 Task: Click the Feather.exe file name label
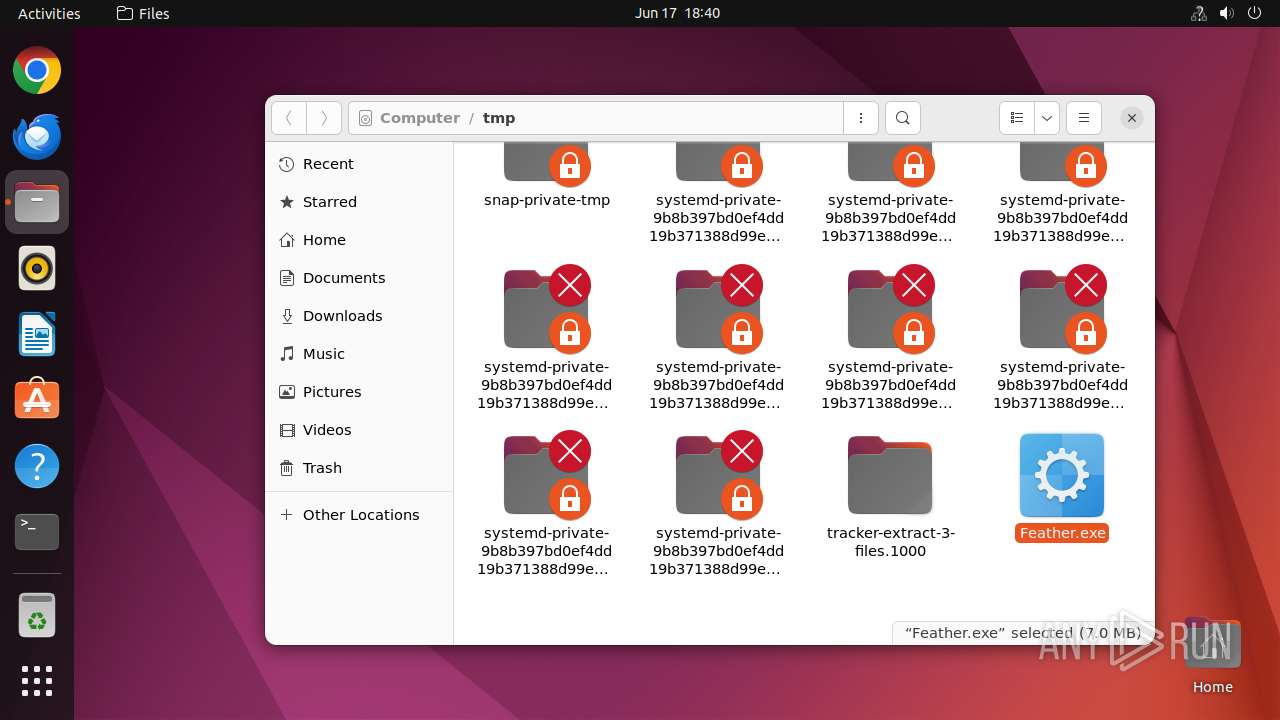click(1062, 533)
